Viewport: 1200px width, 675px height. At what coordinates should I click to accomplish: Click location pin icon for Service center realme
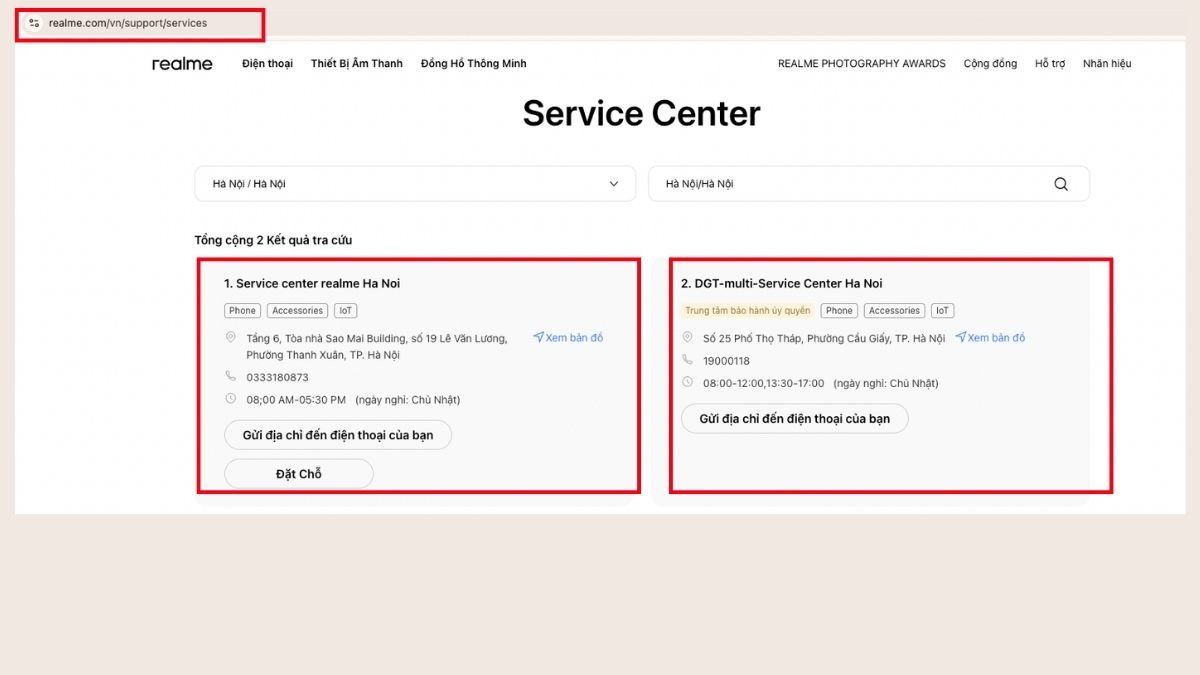click(231, 338)
